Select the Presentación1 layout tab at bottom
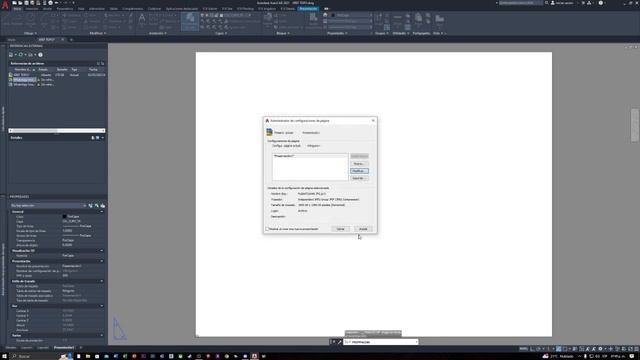 coord(64,348)
